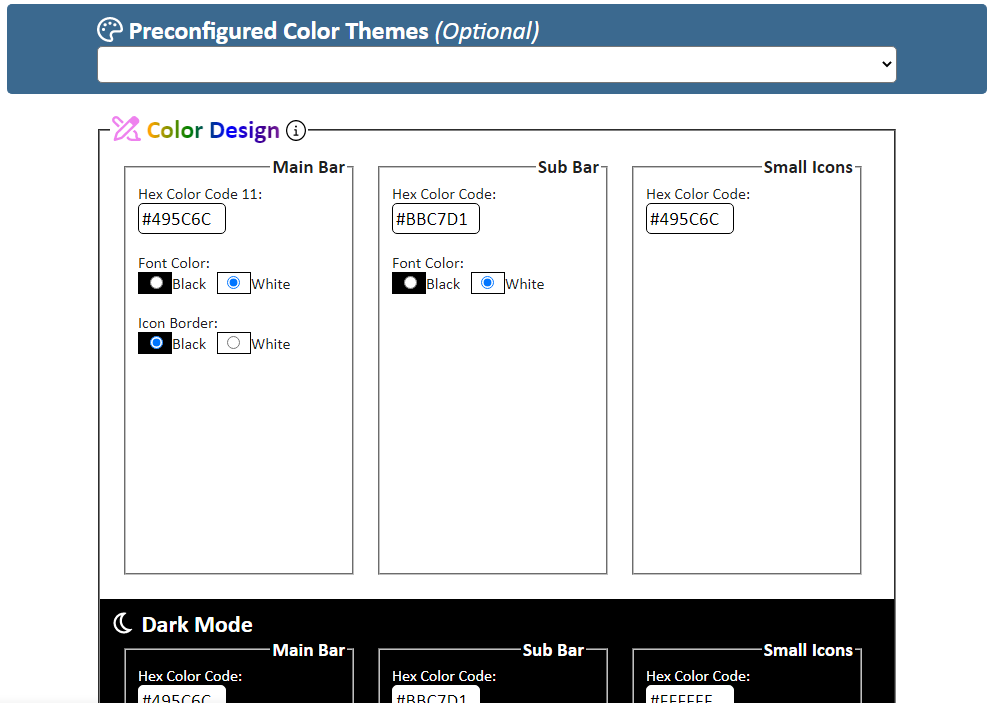Open the Preconfigured Color Themes dropdown
Screen dimensions: 991x703
[496, 64]
